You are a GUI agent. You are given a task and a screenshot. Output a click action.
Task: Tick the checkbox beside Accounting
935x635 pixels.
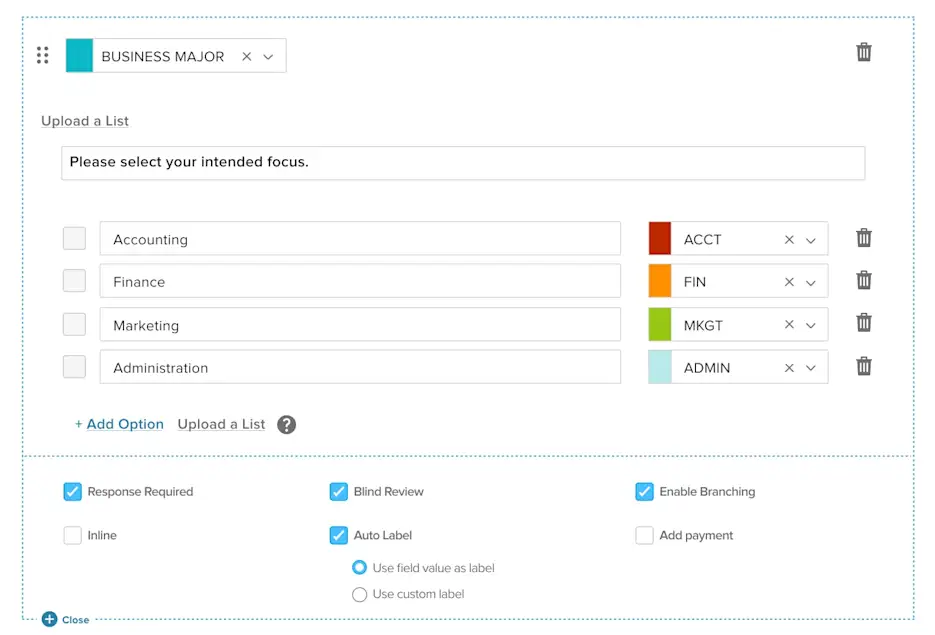(x=75, y=238)
